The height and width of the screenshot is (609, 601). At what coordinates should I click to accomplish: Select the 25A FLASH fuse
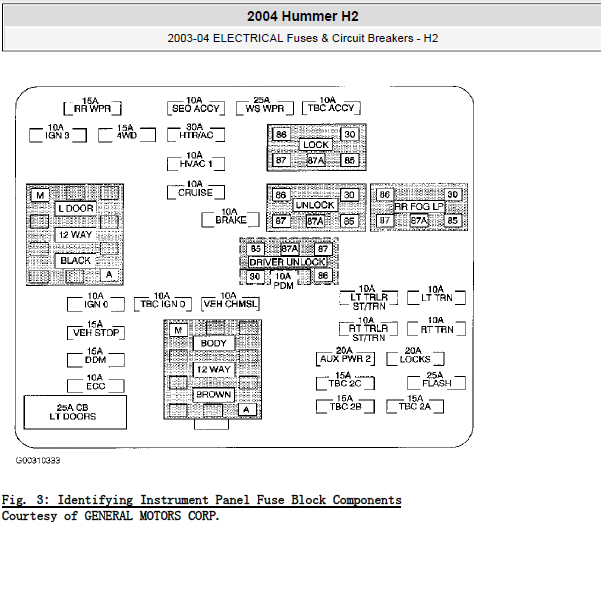[436, 383]
